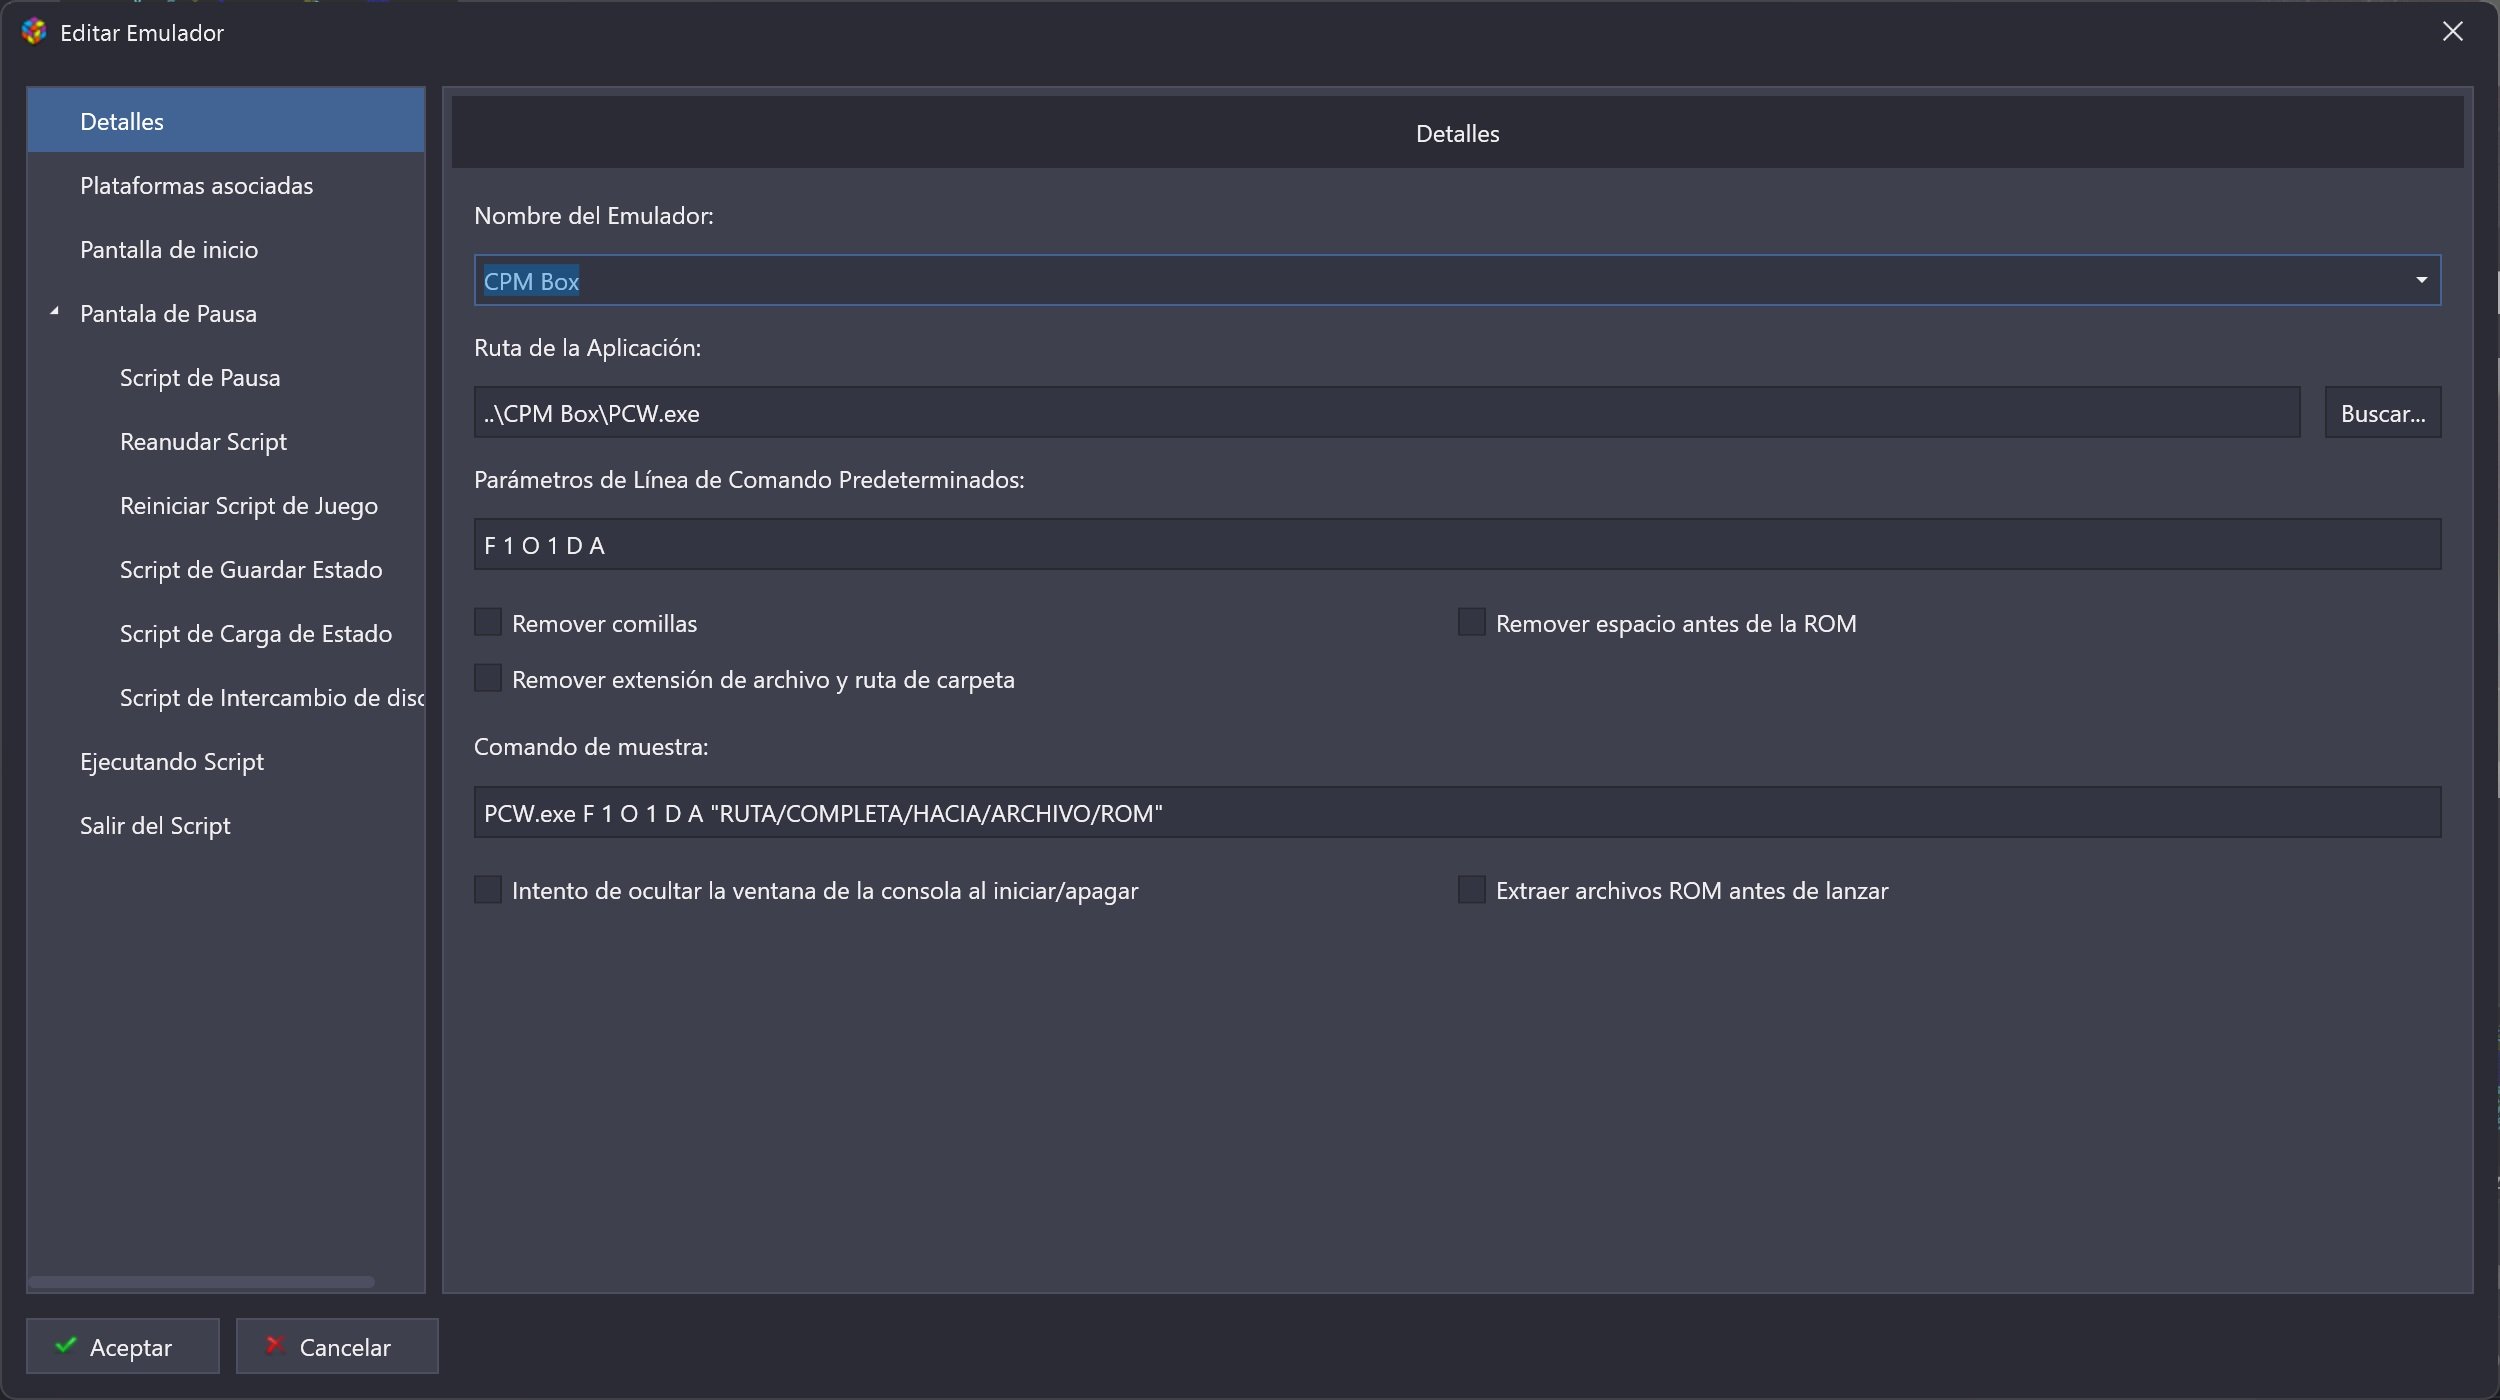Click the command line parameters field
2500x1400 pixels.
[x=1458, y=544]
